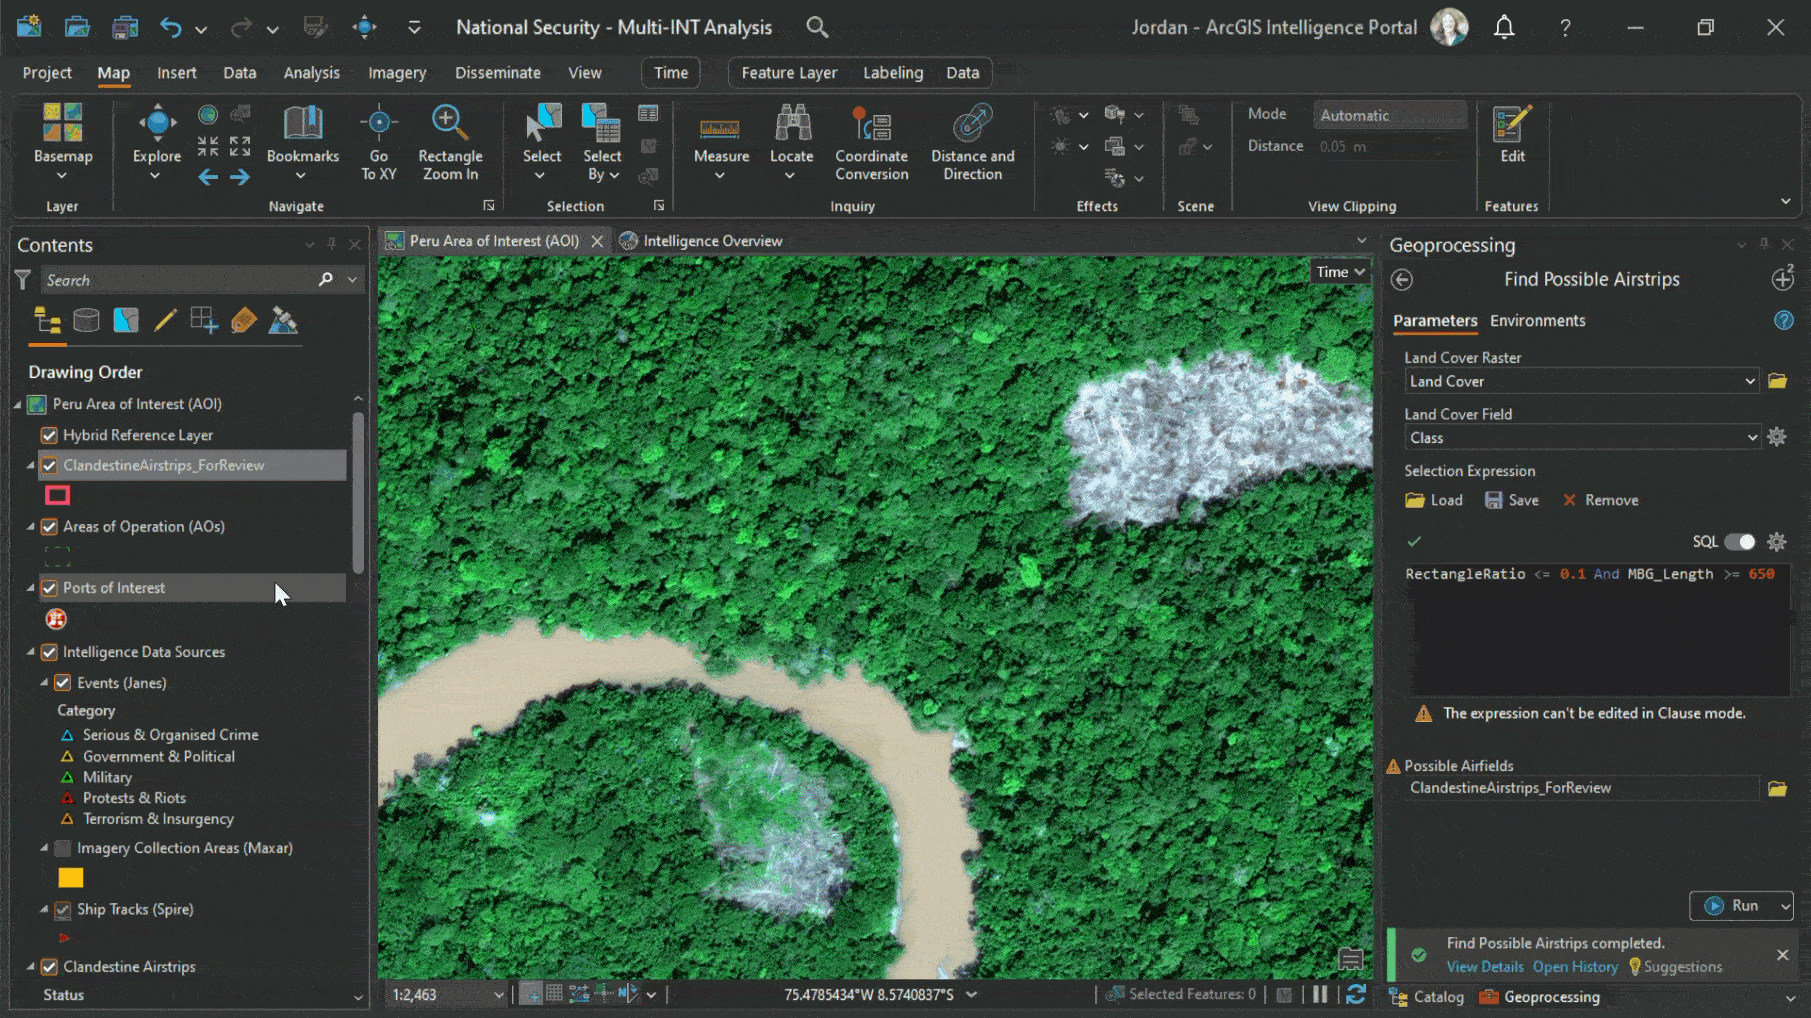
Task: Click the Go To XY tool
Action: point(378,142)
